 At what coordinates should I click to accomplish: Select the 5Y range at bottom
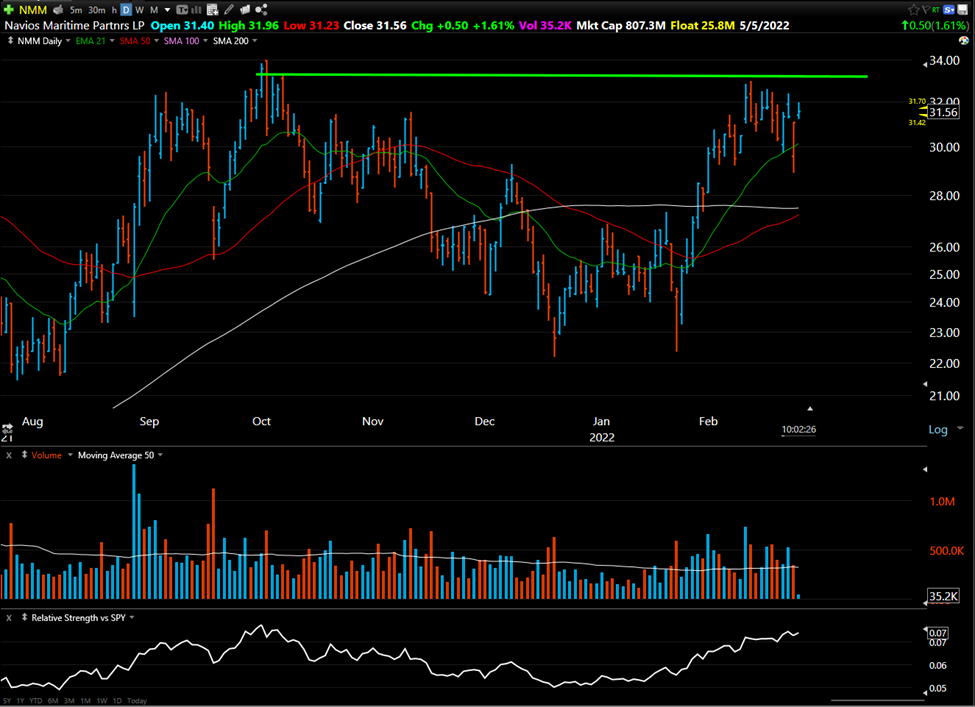click(x=6, y=701)
